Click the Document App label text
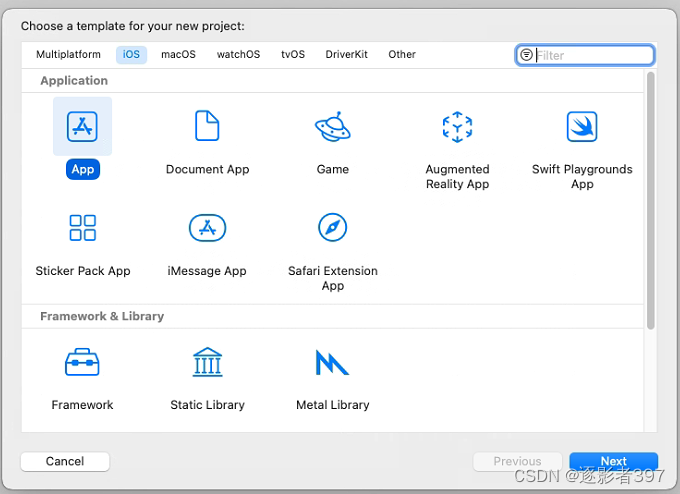Viewport: 680px width, 494px height. tap(207, 169)
